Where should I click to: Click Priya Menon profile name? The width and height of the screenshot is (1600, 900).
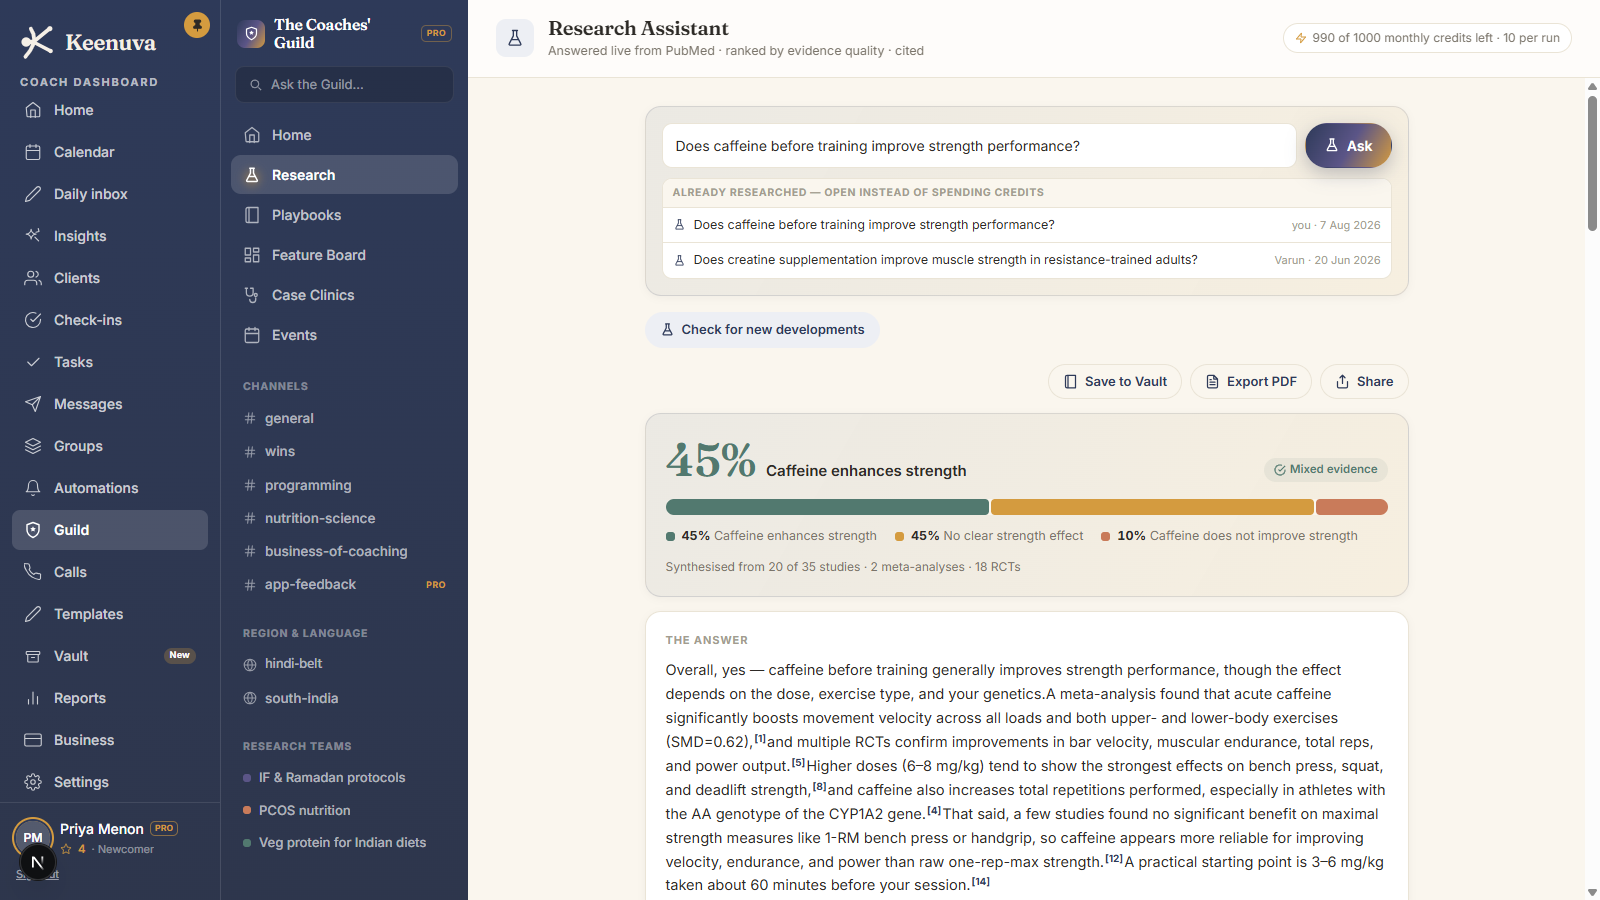[x=102, y=829]
